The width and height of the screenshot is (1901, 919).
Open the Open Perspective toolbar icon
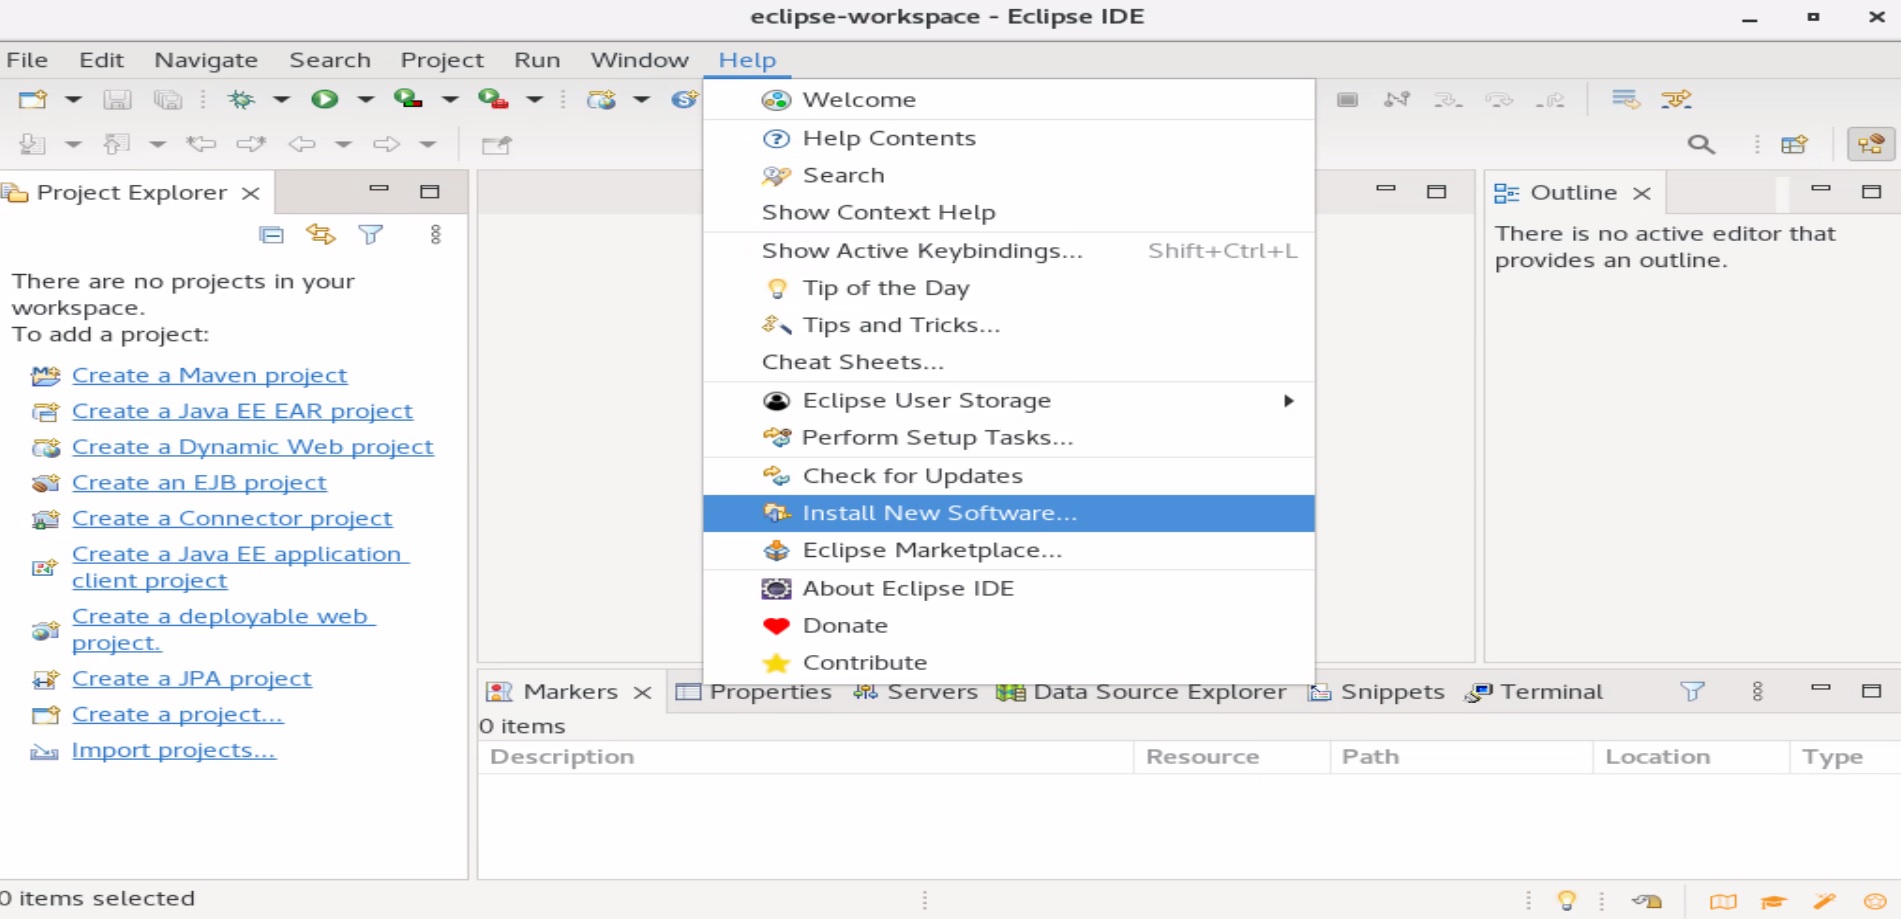point(1794,145)
